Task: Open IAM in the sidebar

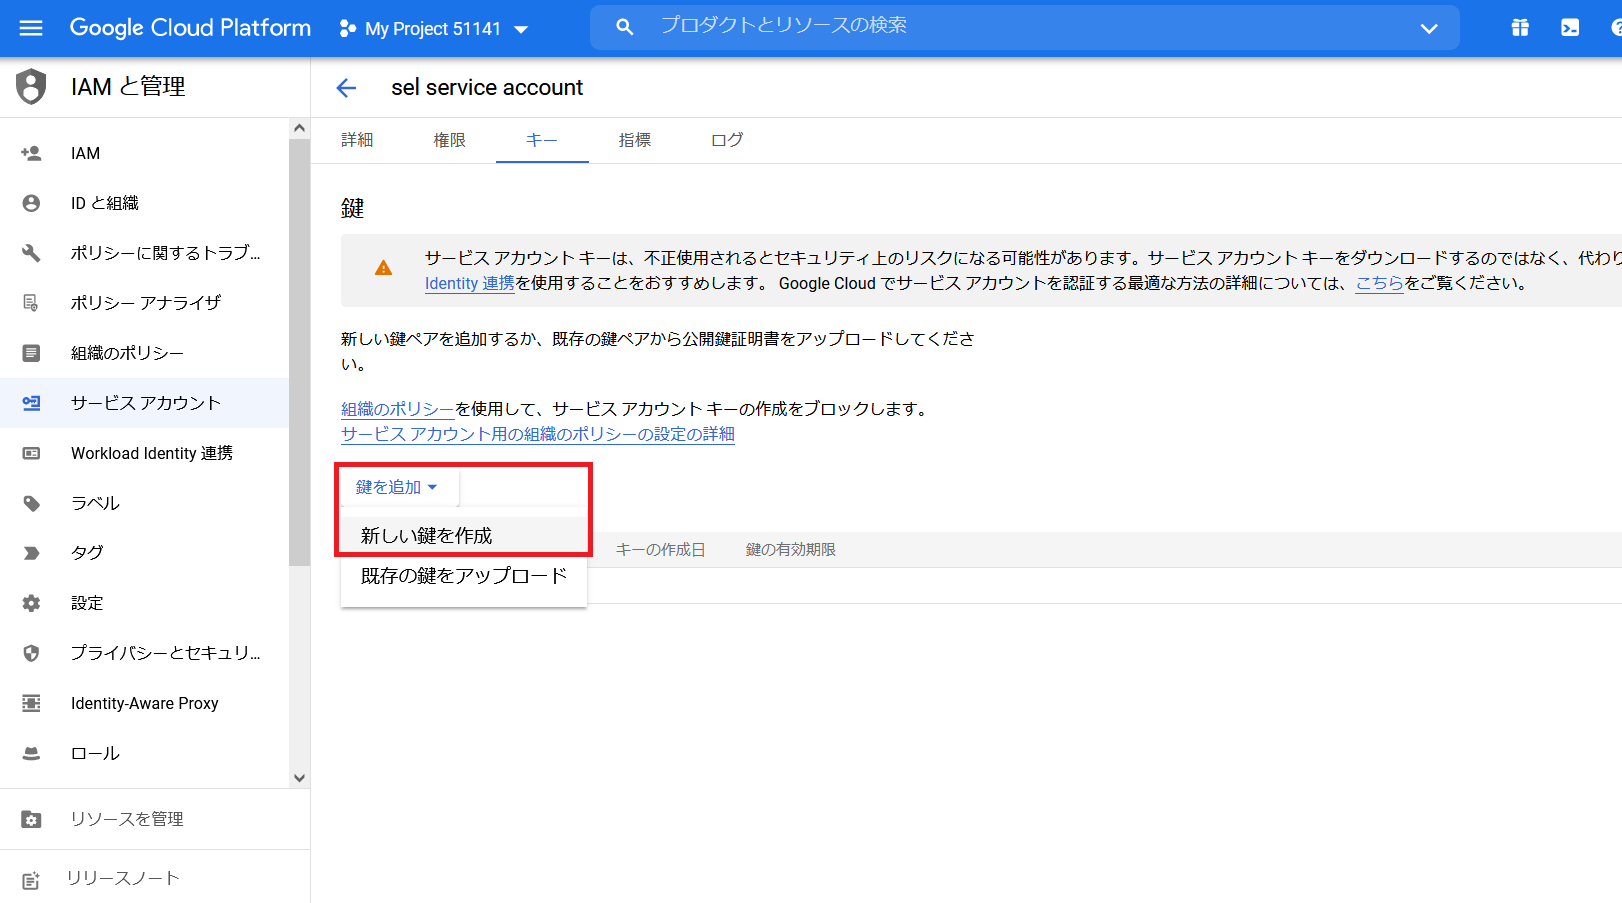Action: tap(144, 153)
